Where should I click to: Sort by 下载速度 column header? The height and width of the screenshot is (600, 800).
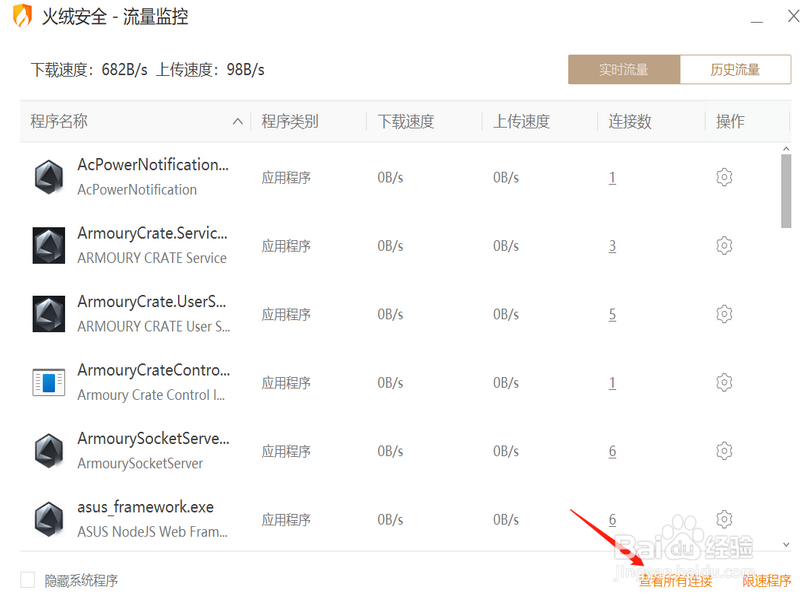pos(406,121)
